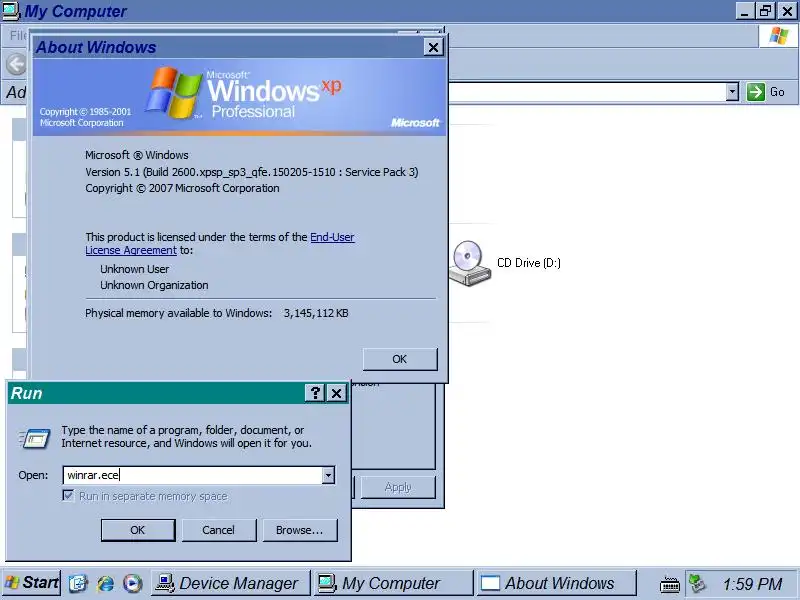Click Browse... in the Run dialog
Screen dimensions: 800x600
click(299, 530)
